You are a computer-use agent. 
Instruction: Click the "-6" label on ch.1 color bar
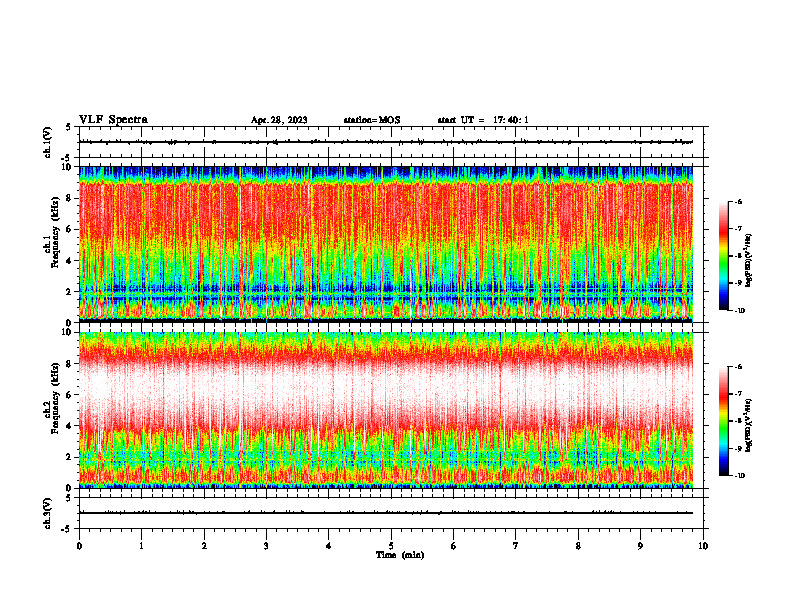738,202
